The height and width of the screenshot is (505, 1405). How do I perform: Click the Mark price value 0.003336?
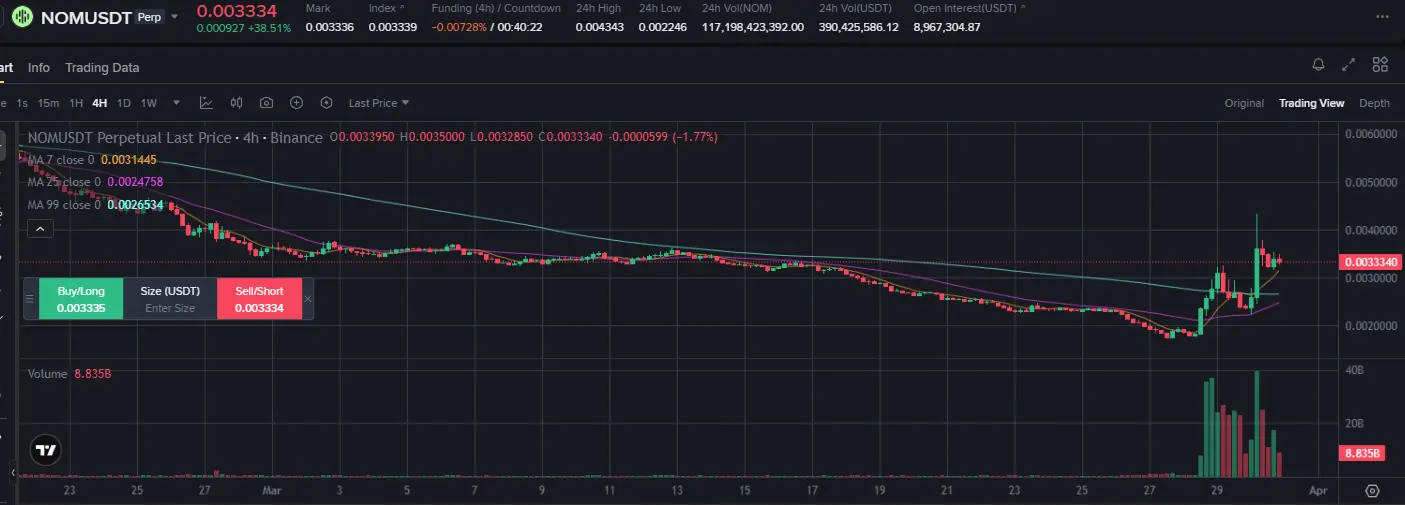[329, 27]
